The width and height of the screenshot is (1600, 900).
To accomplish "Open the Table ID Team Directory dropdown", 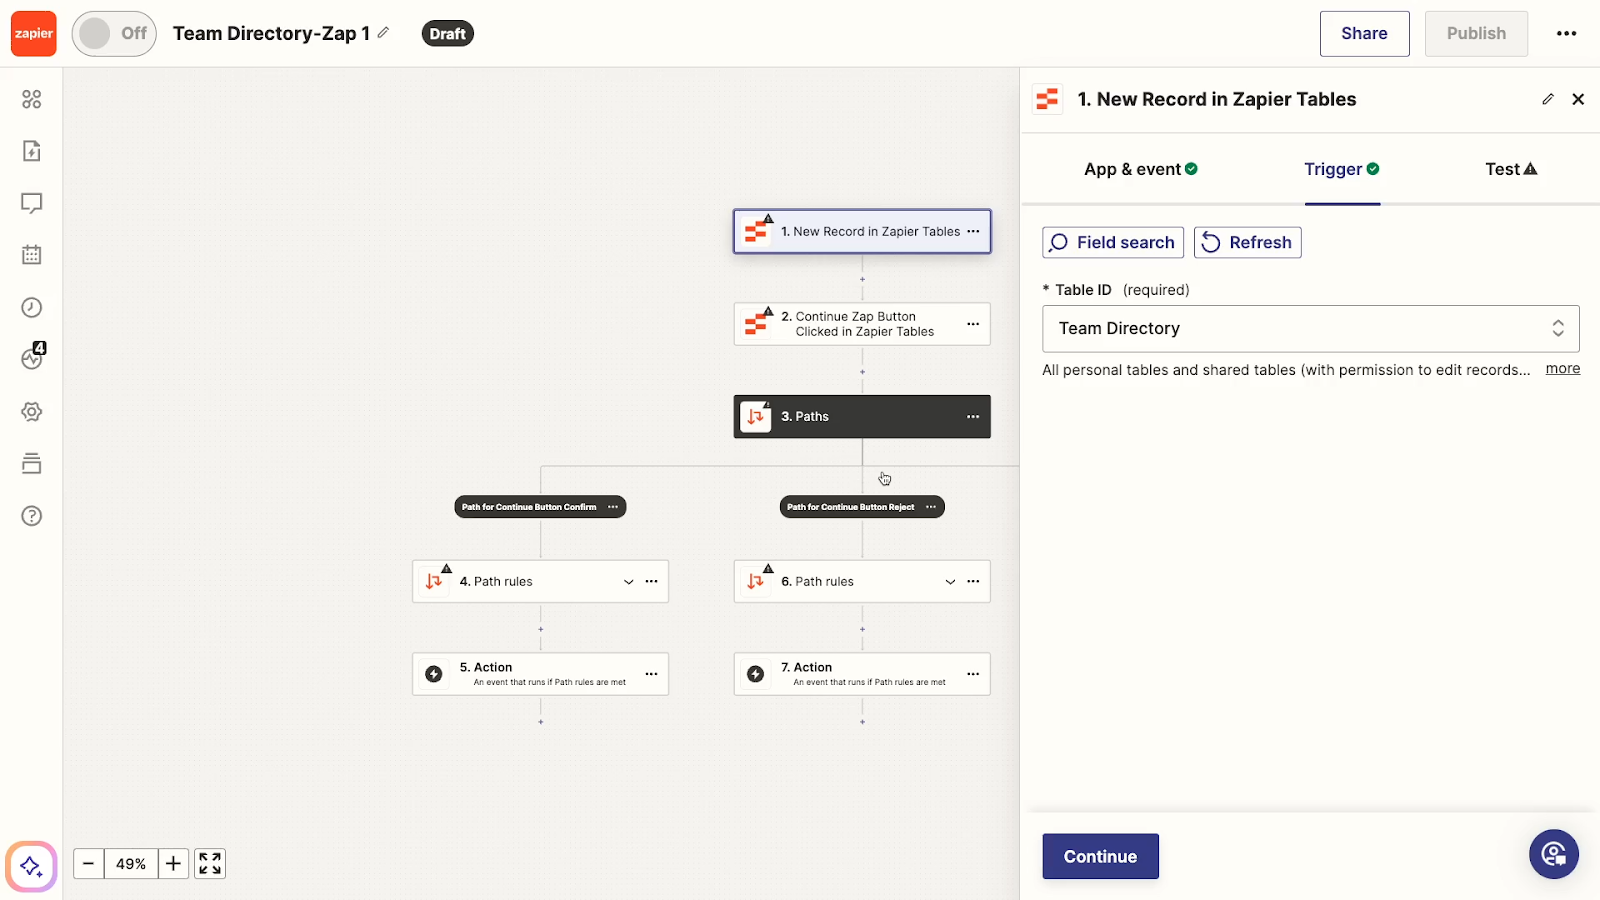I will click(1310, 329).
